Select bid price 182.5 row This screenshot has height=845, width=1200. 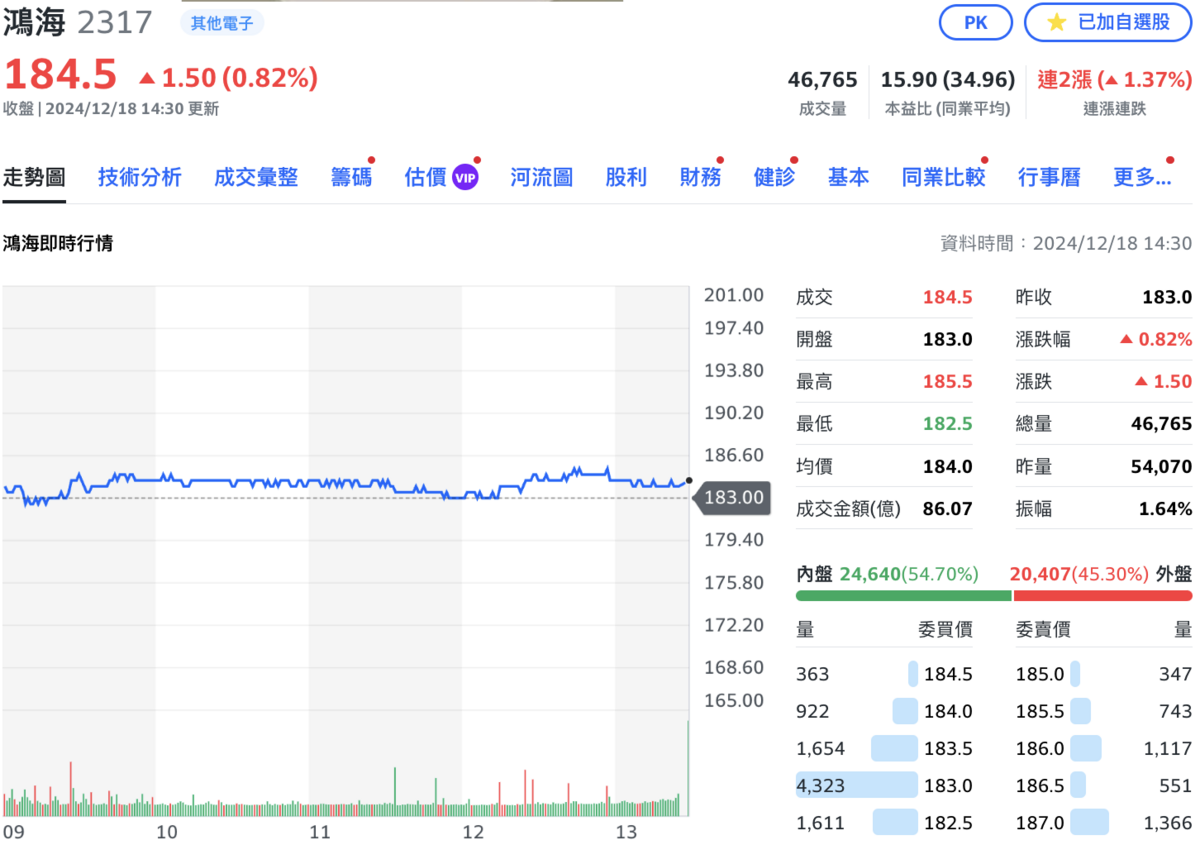(x=884, y=822)
